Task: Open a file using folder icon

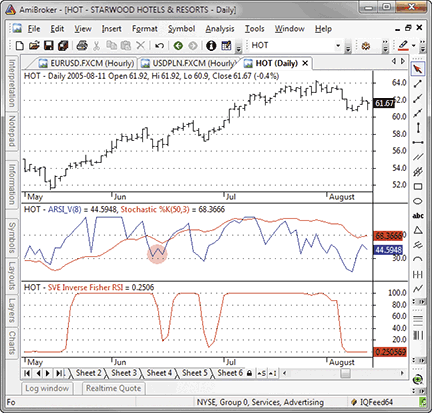Action: pyautogui.click(x=34, y=45)
